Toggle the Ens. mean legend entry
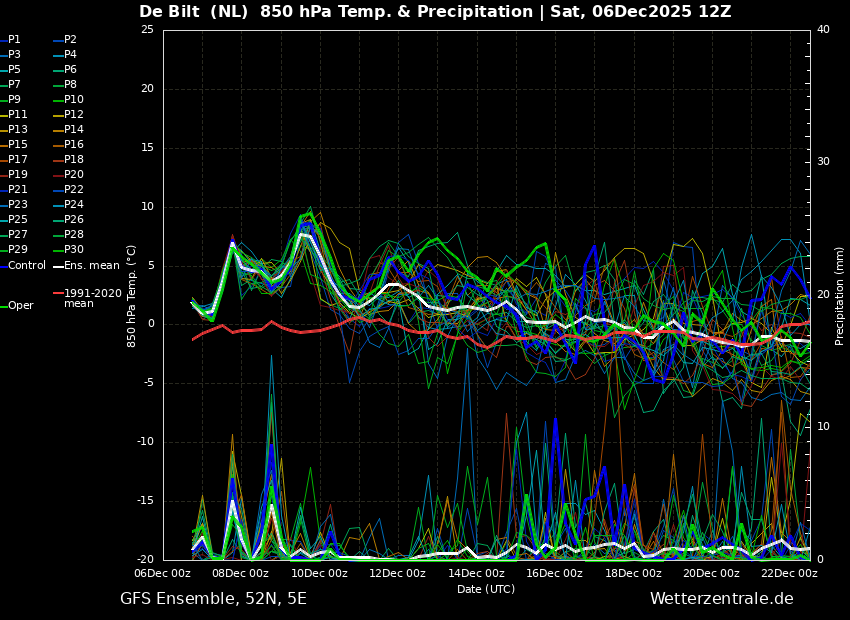850x620 pixels. point(91,266)
